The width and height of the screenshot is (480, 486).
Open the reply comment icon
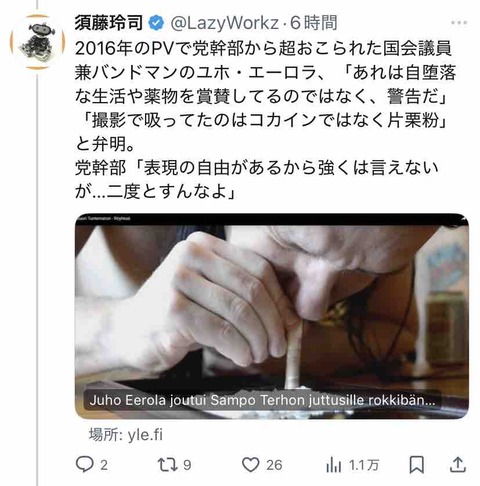pyautogui.click(x=84, y=464)
